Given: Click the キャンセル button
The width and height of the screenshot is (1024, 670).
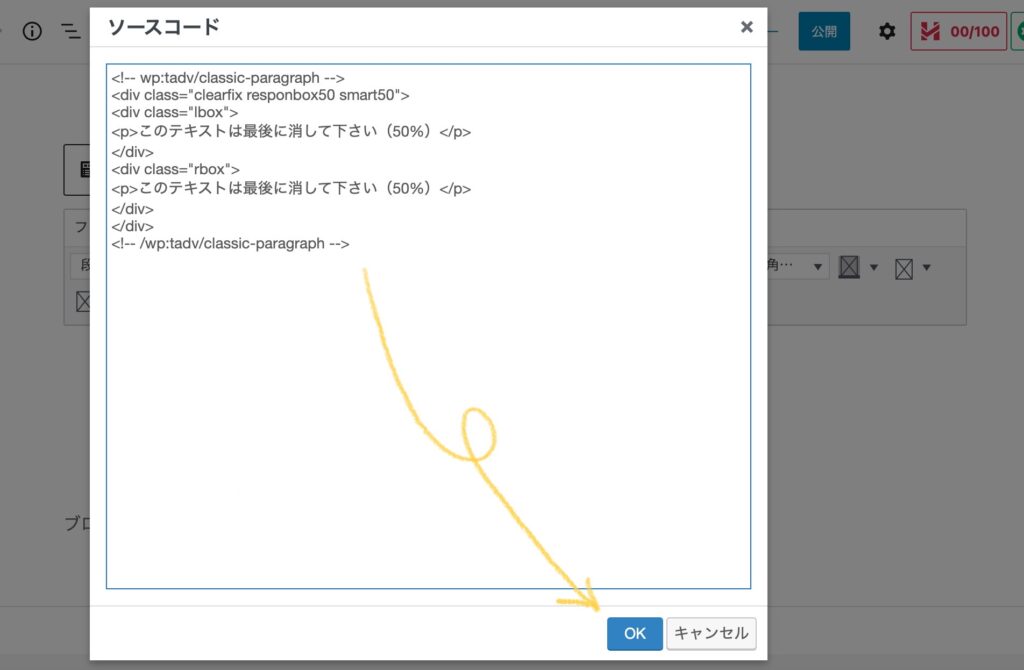Looking at the screenshot, I should click(x=711, y=633).
